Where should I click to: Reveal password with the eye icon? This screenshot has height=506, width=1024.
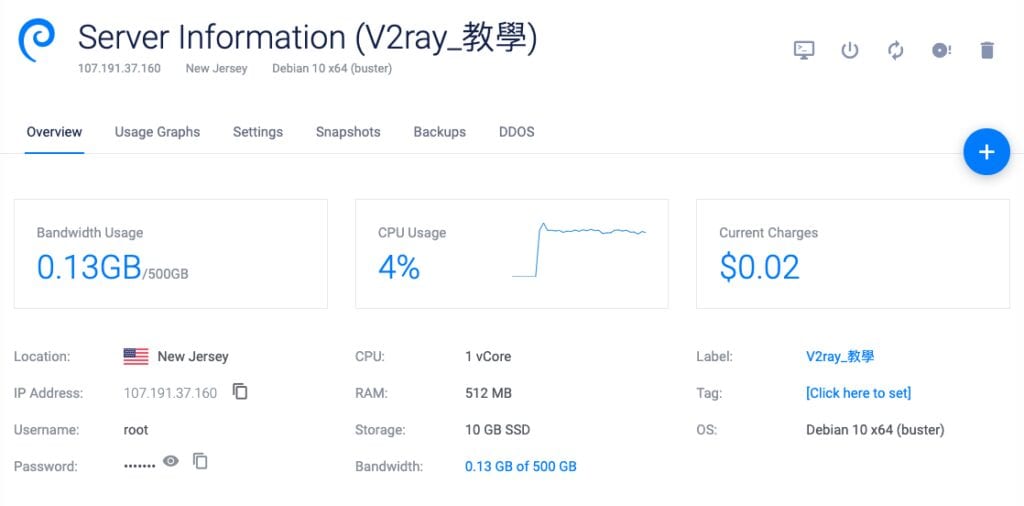170,461
